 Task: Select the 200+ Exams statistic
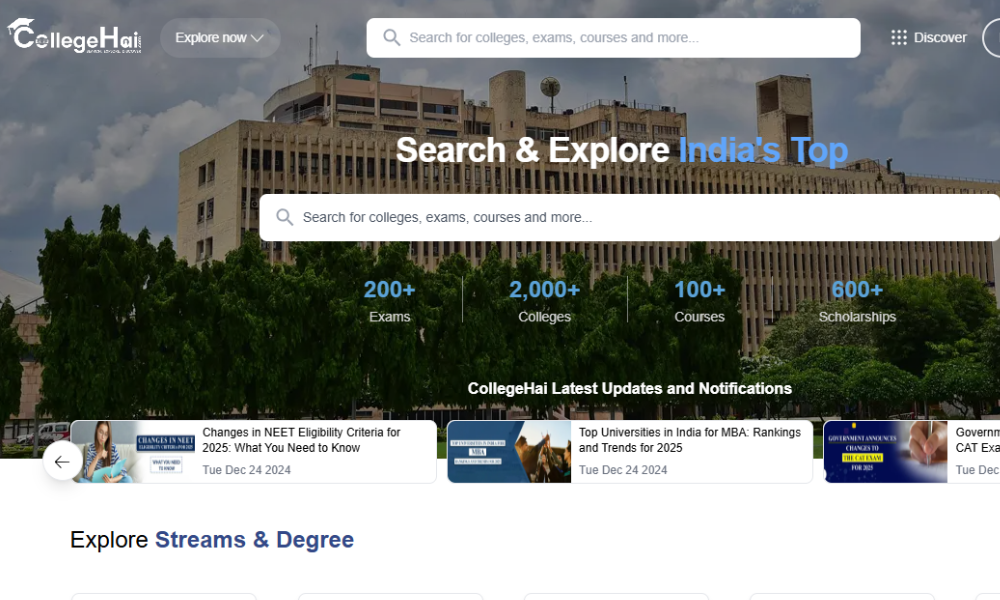click(390, 300)
